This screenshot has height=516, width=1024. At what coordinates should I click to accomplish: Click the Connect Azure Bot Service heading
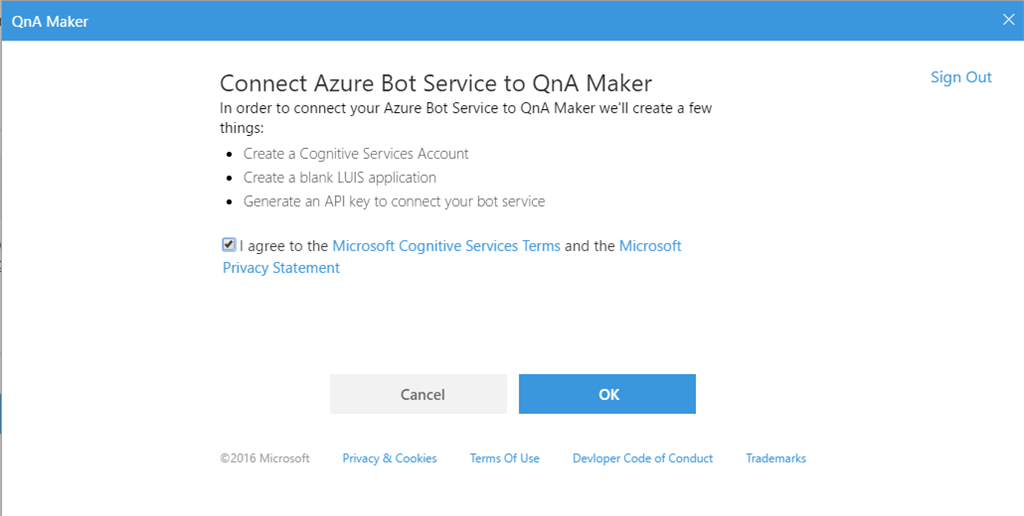[x=435, y=82]
